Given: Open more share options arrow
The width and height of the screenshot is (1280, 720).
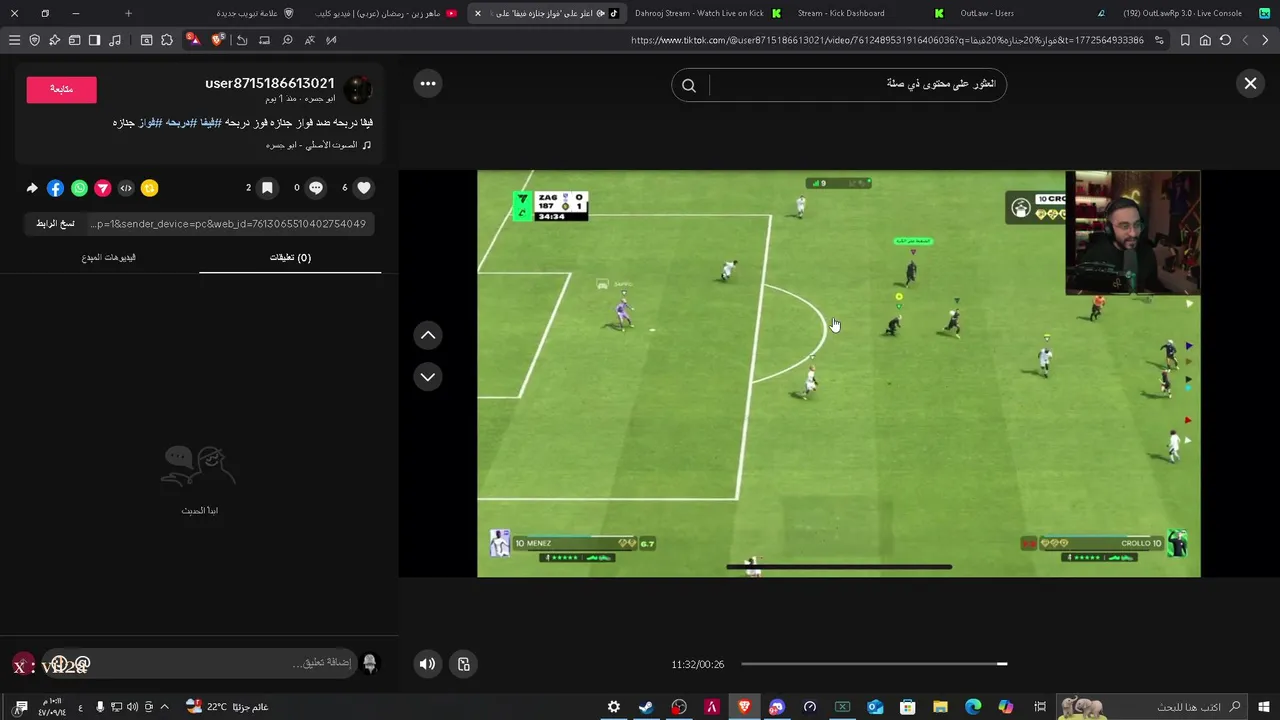Looking at the screenshot, I should pos(32,188).
